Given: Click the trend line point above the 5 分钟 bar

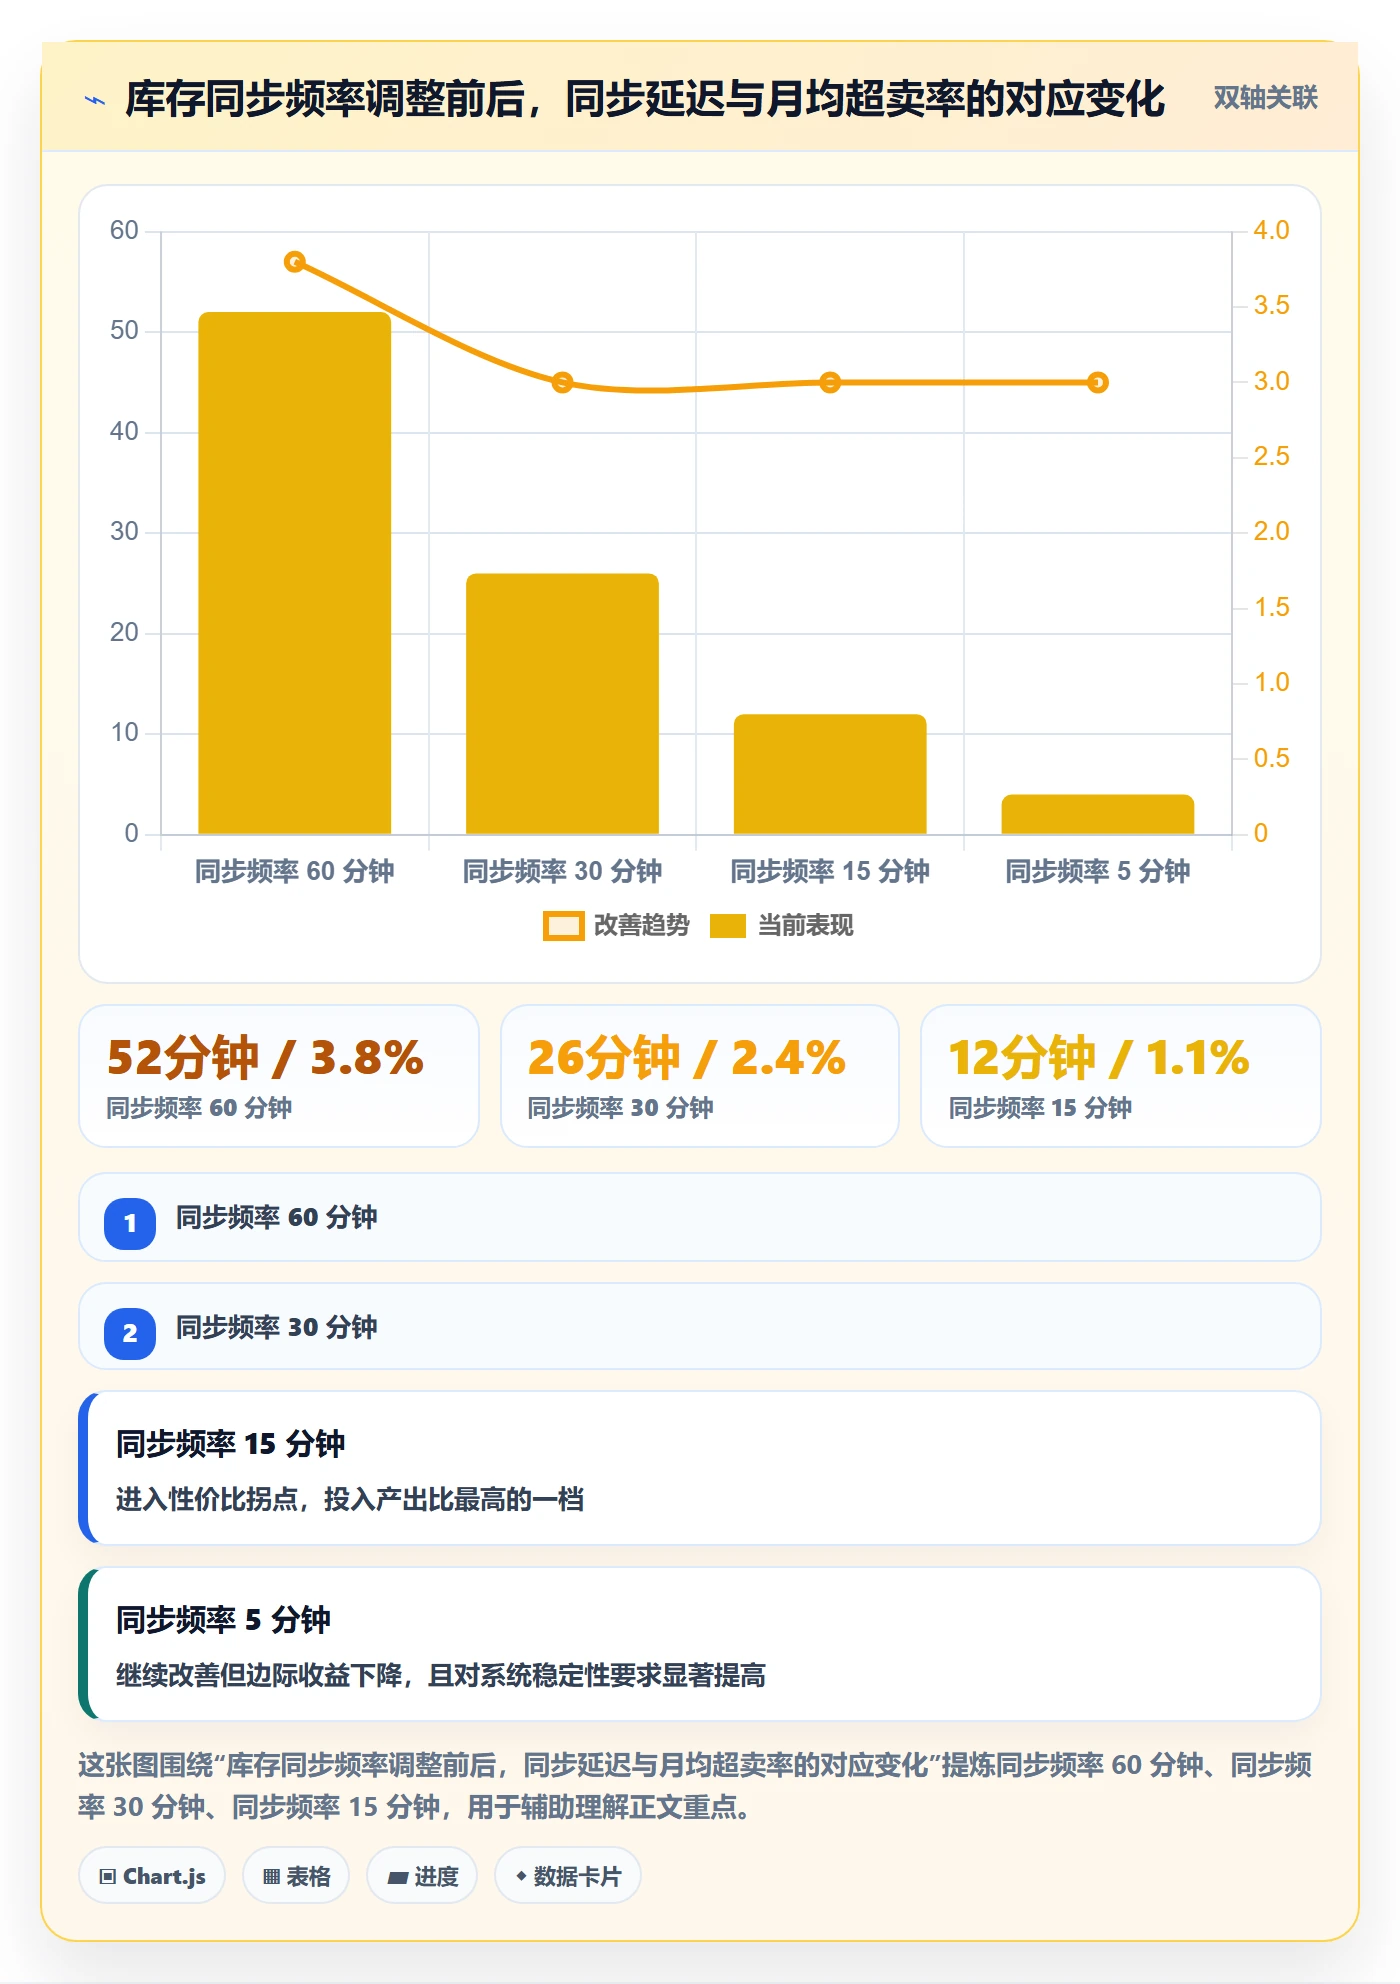Looking at the screenshot, I should 1098,382.
